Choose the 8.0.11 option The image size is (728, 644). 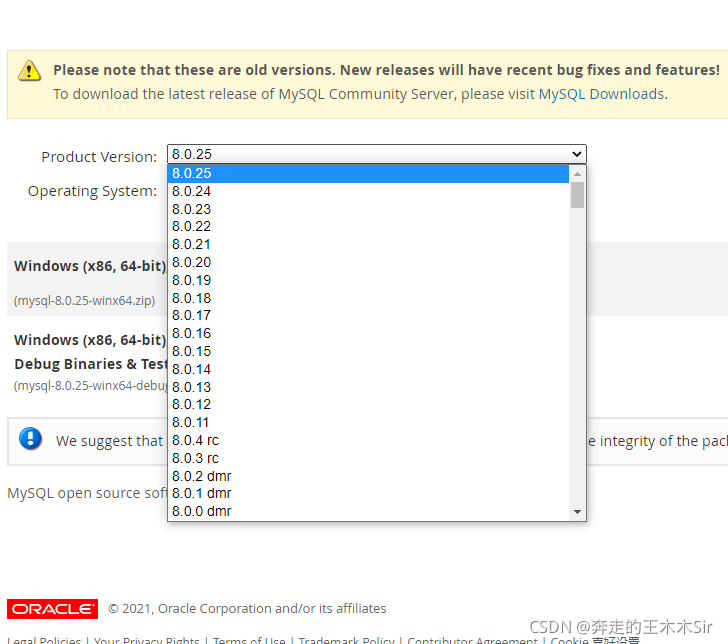coord(368,422)
